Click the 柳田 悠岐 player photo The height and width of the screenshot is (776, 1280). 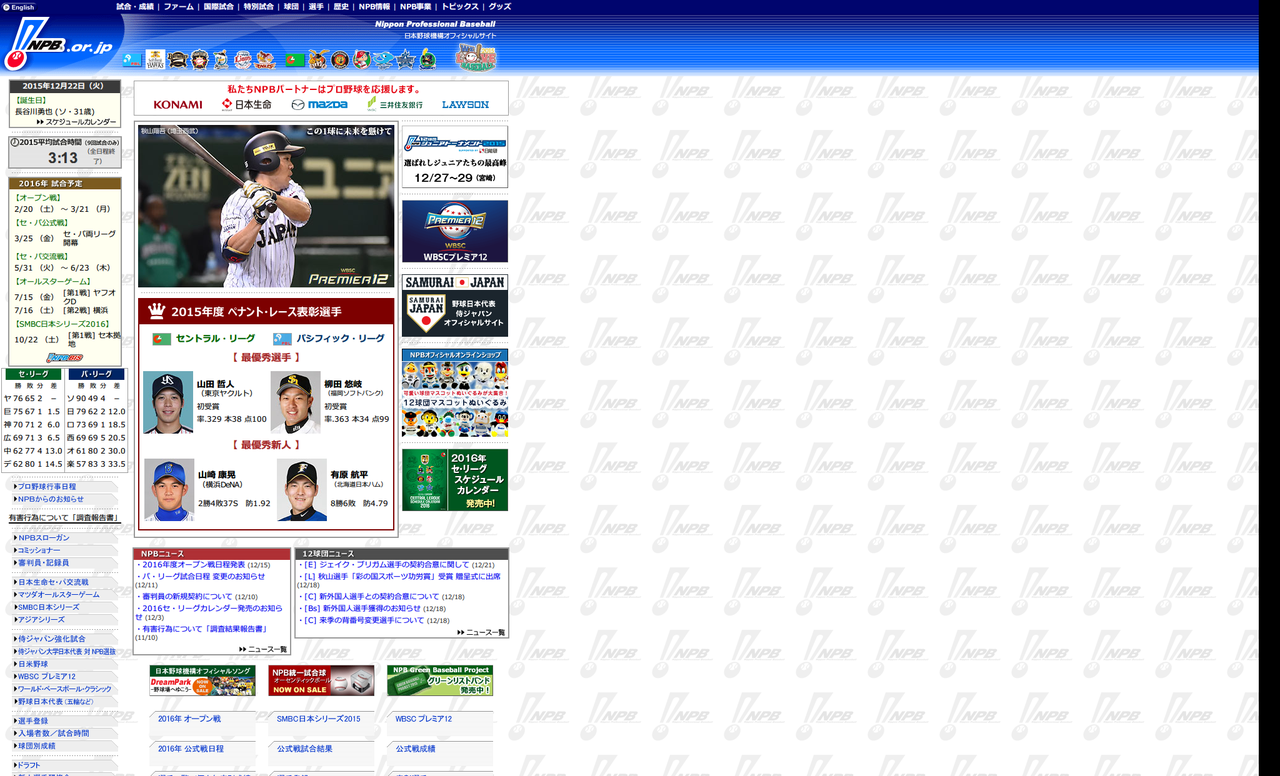tap(295, 402)
